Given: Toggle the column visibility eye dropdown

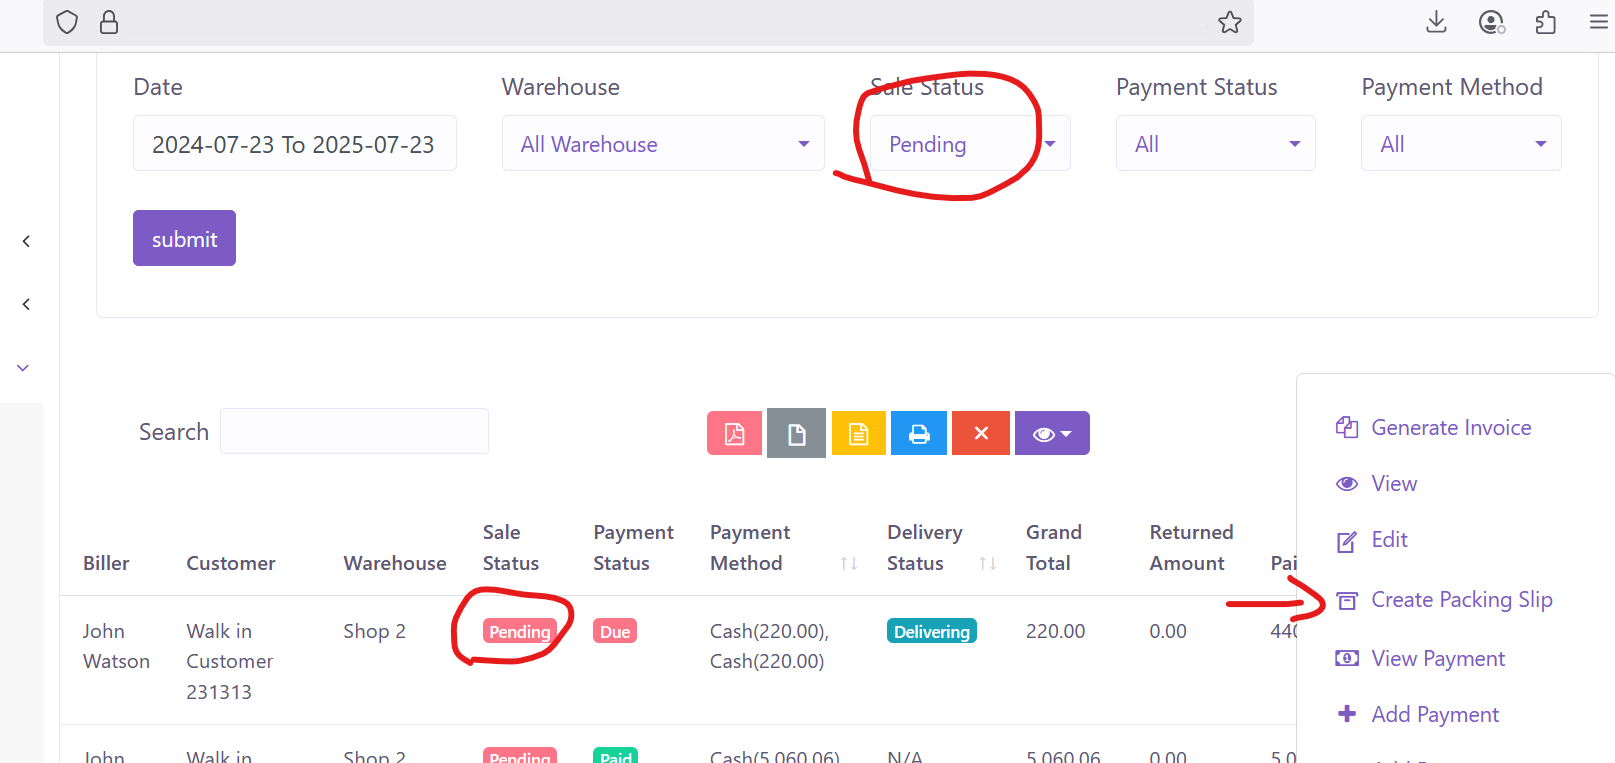Looking at the screenshot, I should pos(1051,433).
